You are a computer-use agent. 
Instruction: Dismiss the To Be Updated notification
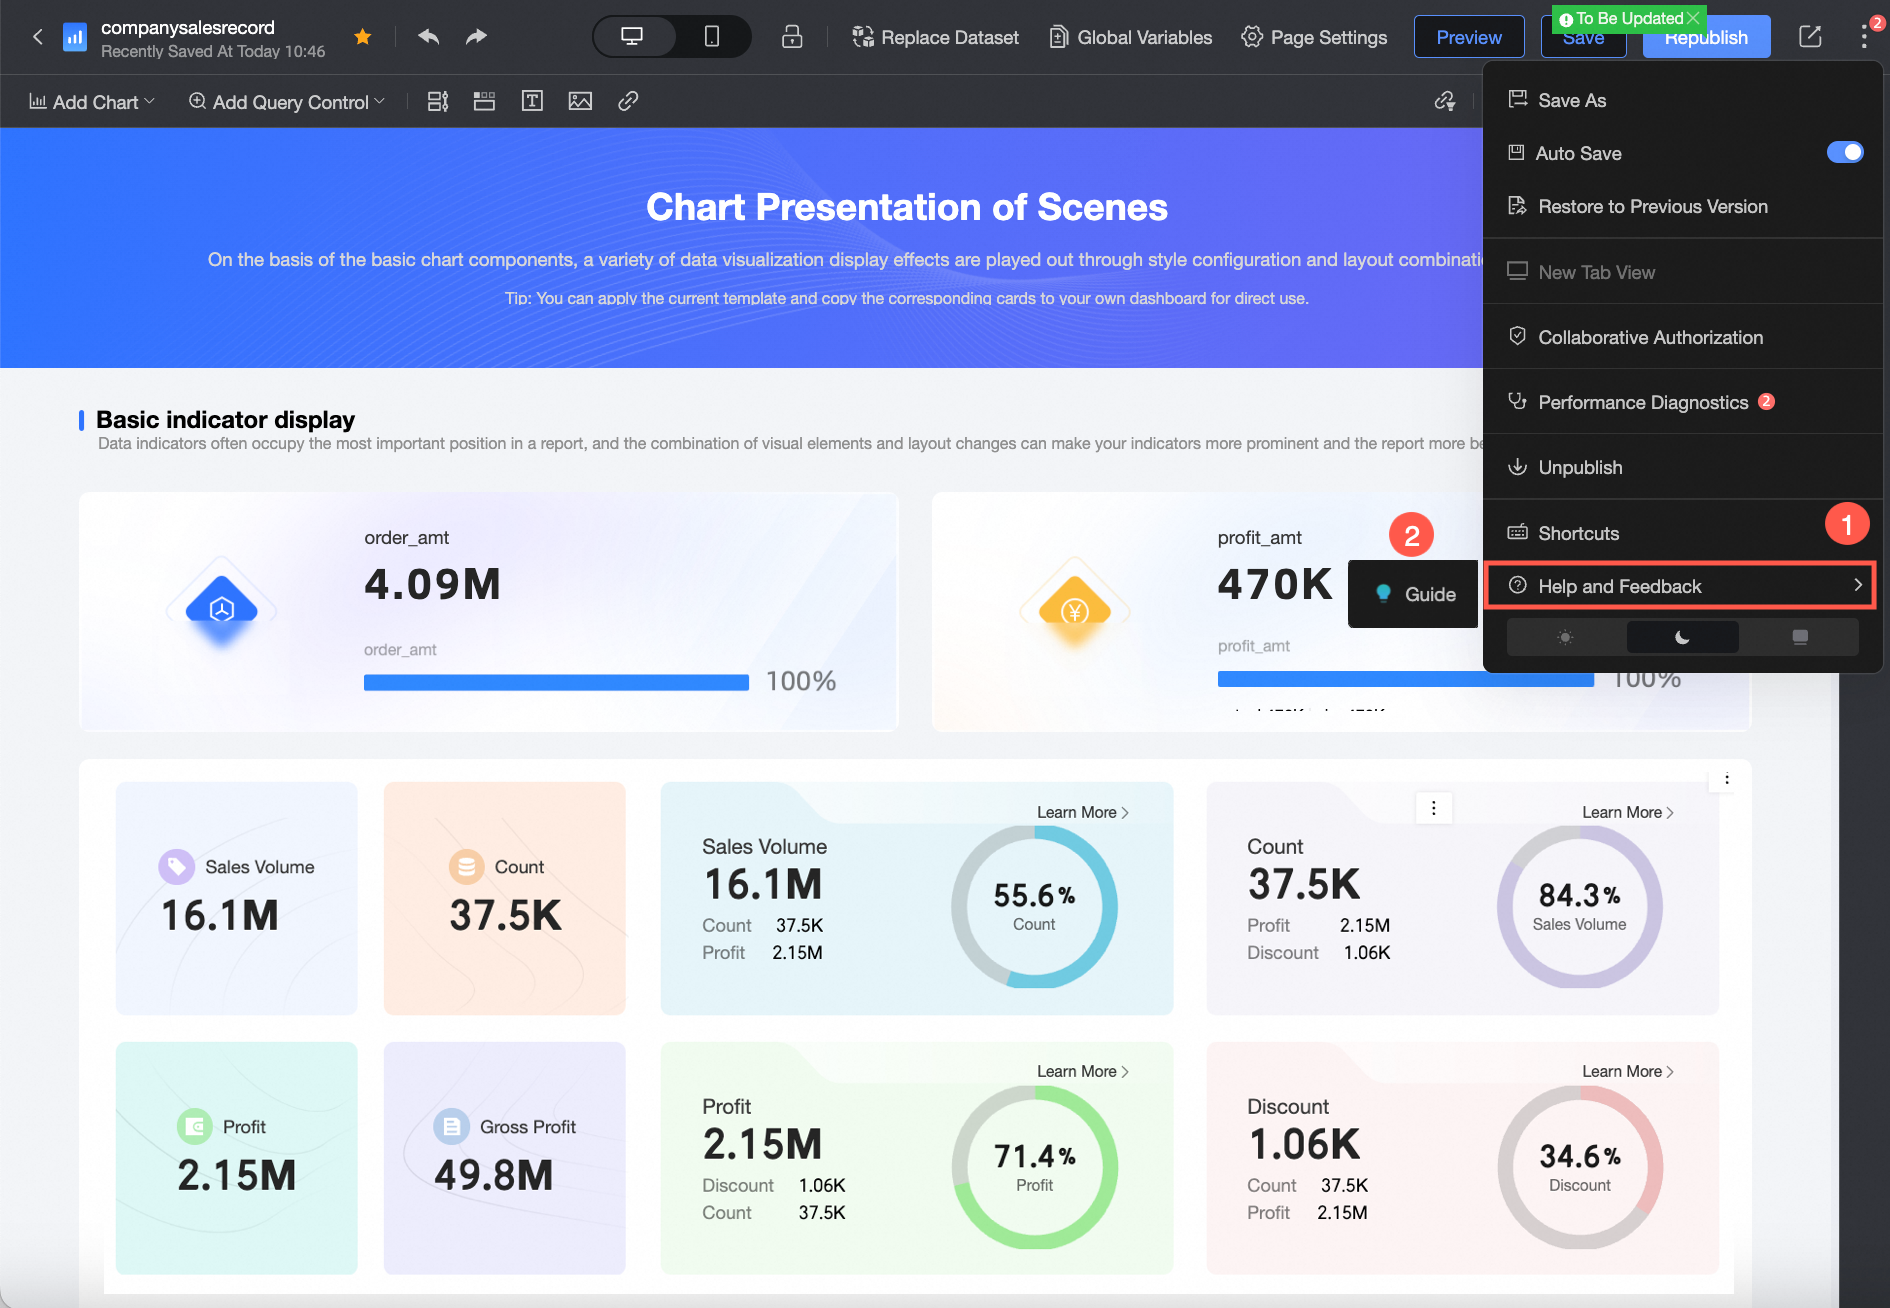click(1693, 18)
